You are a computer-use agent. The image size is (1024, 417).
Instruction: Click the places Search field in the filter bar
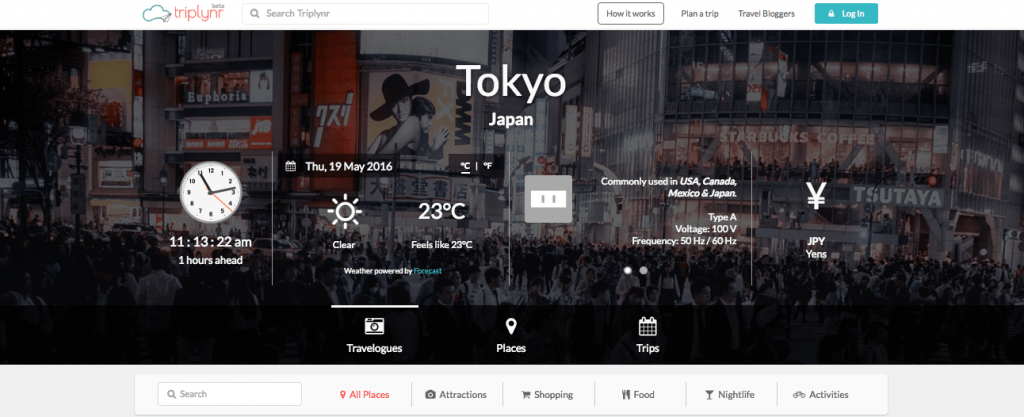point(230,394)
